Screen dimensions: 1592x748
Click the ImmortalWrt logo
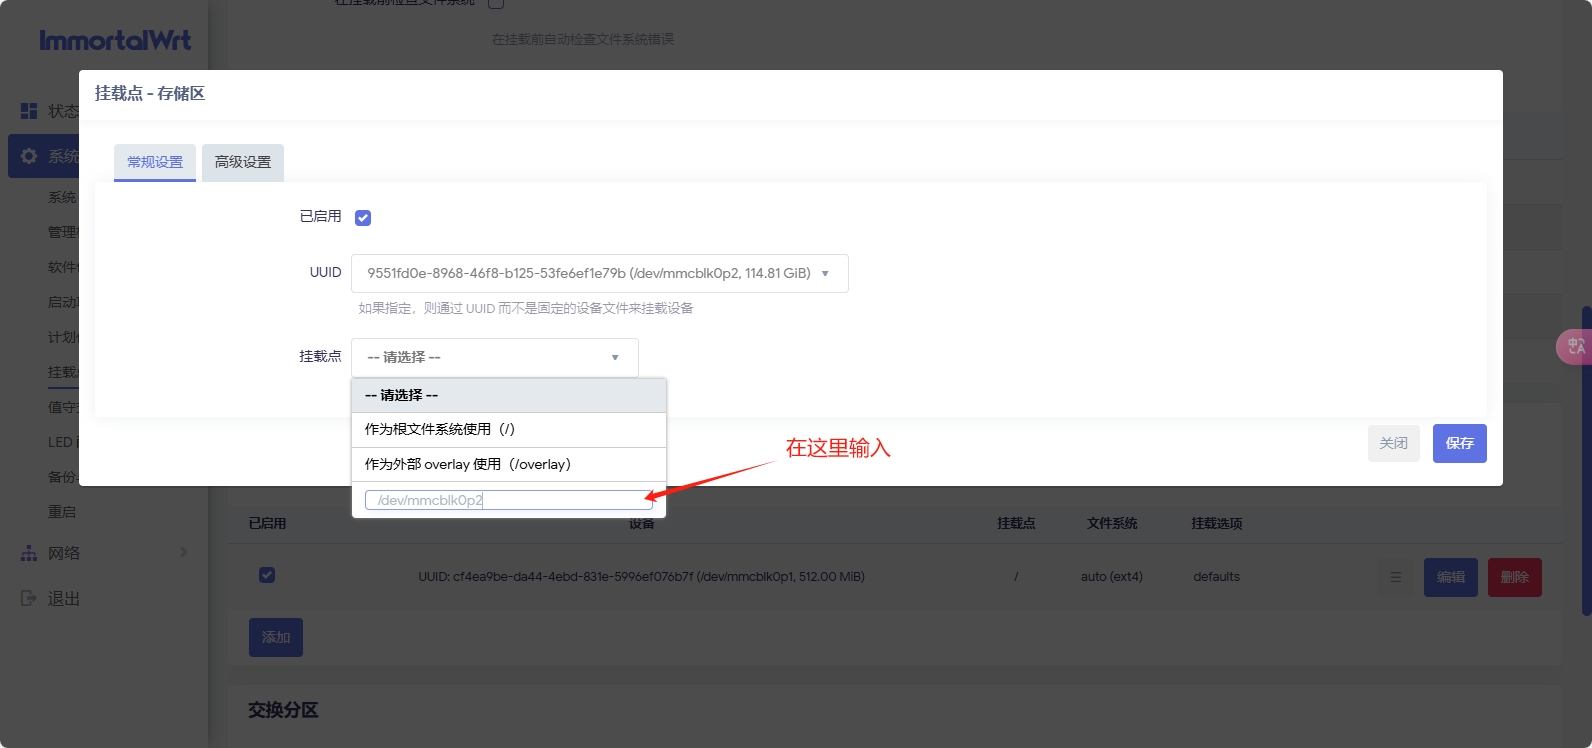[x=115, y=40]
